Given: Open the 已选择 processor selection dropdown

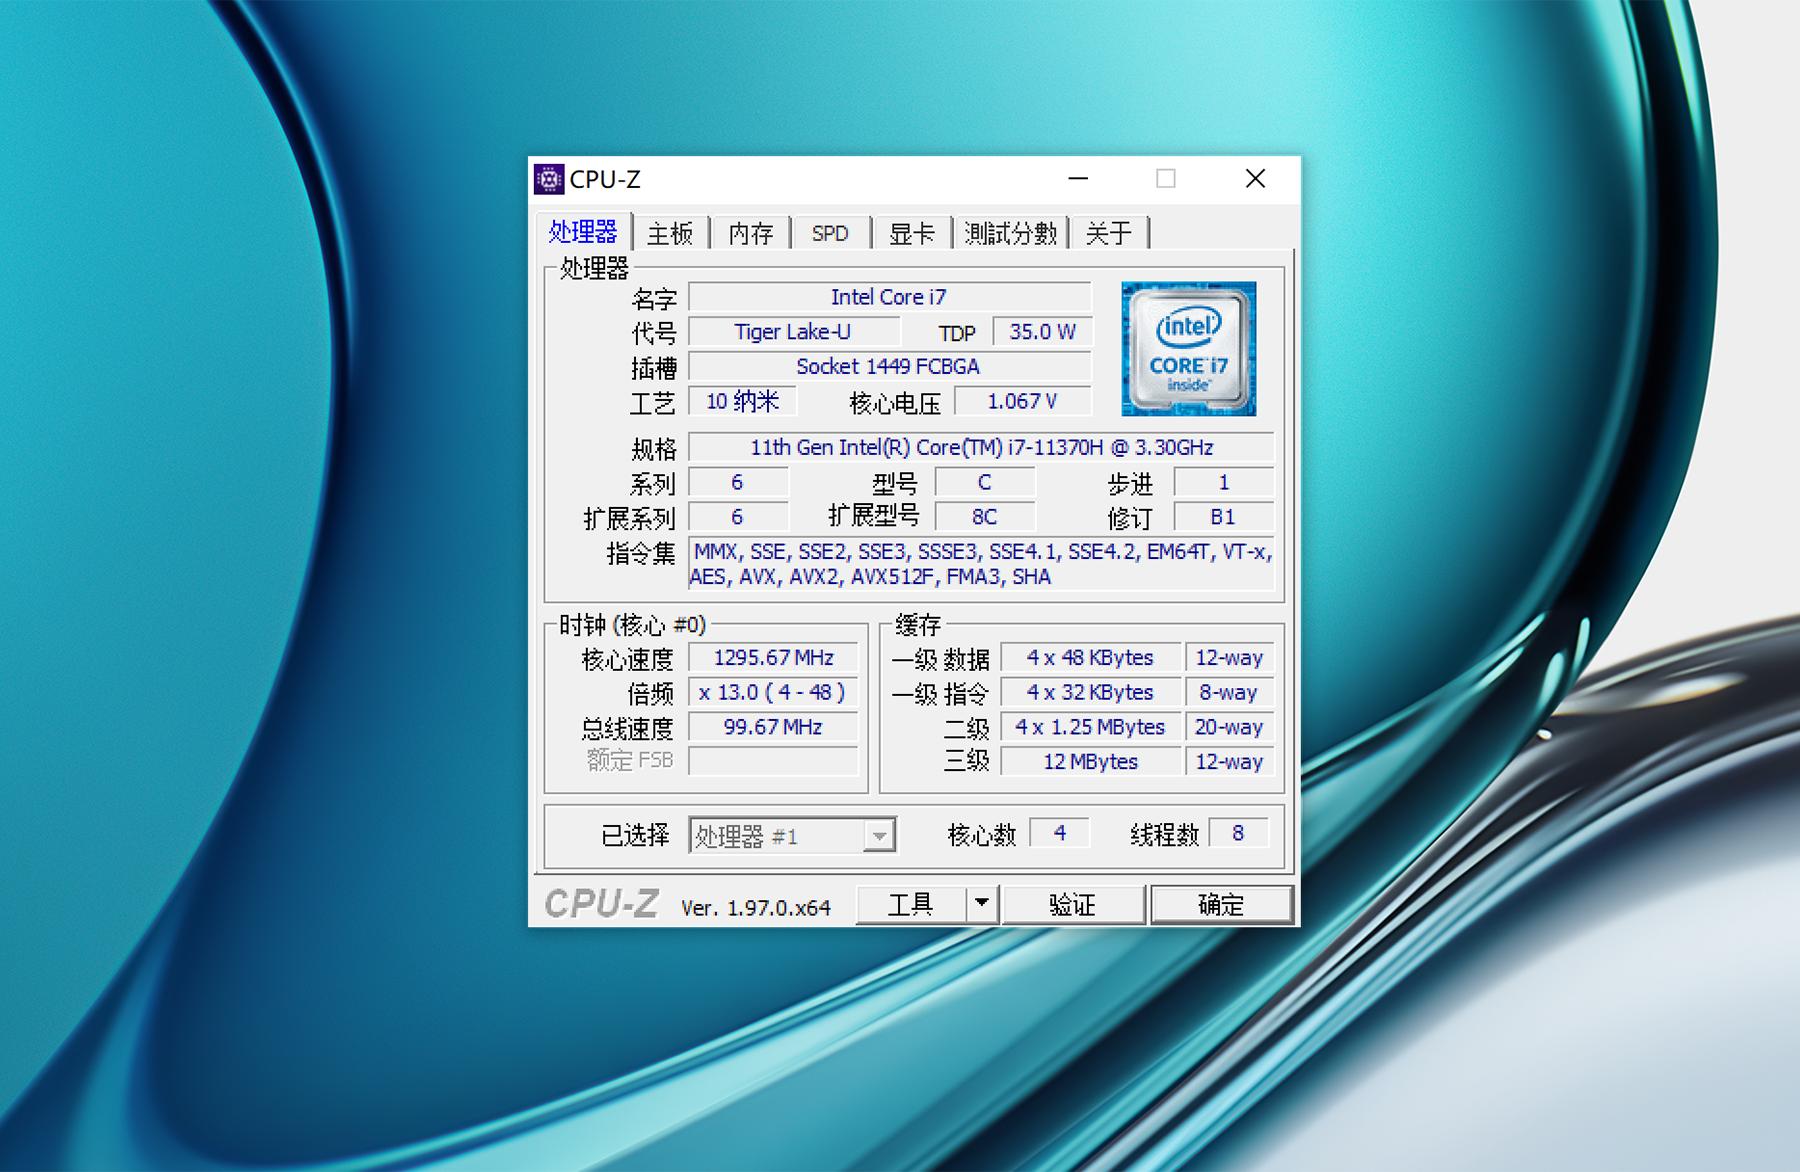Looking at the screenshot, I should coord(879,834).
